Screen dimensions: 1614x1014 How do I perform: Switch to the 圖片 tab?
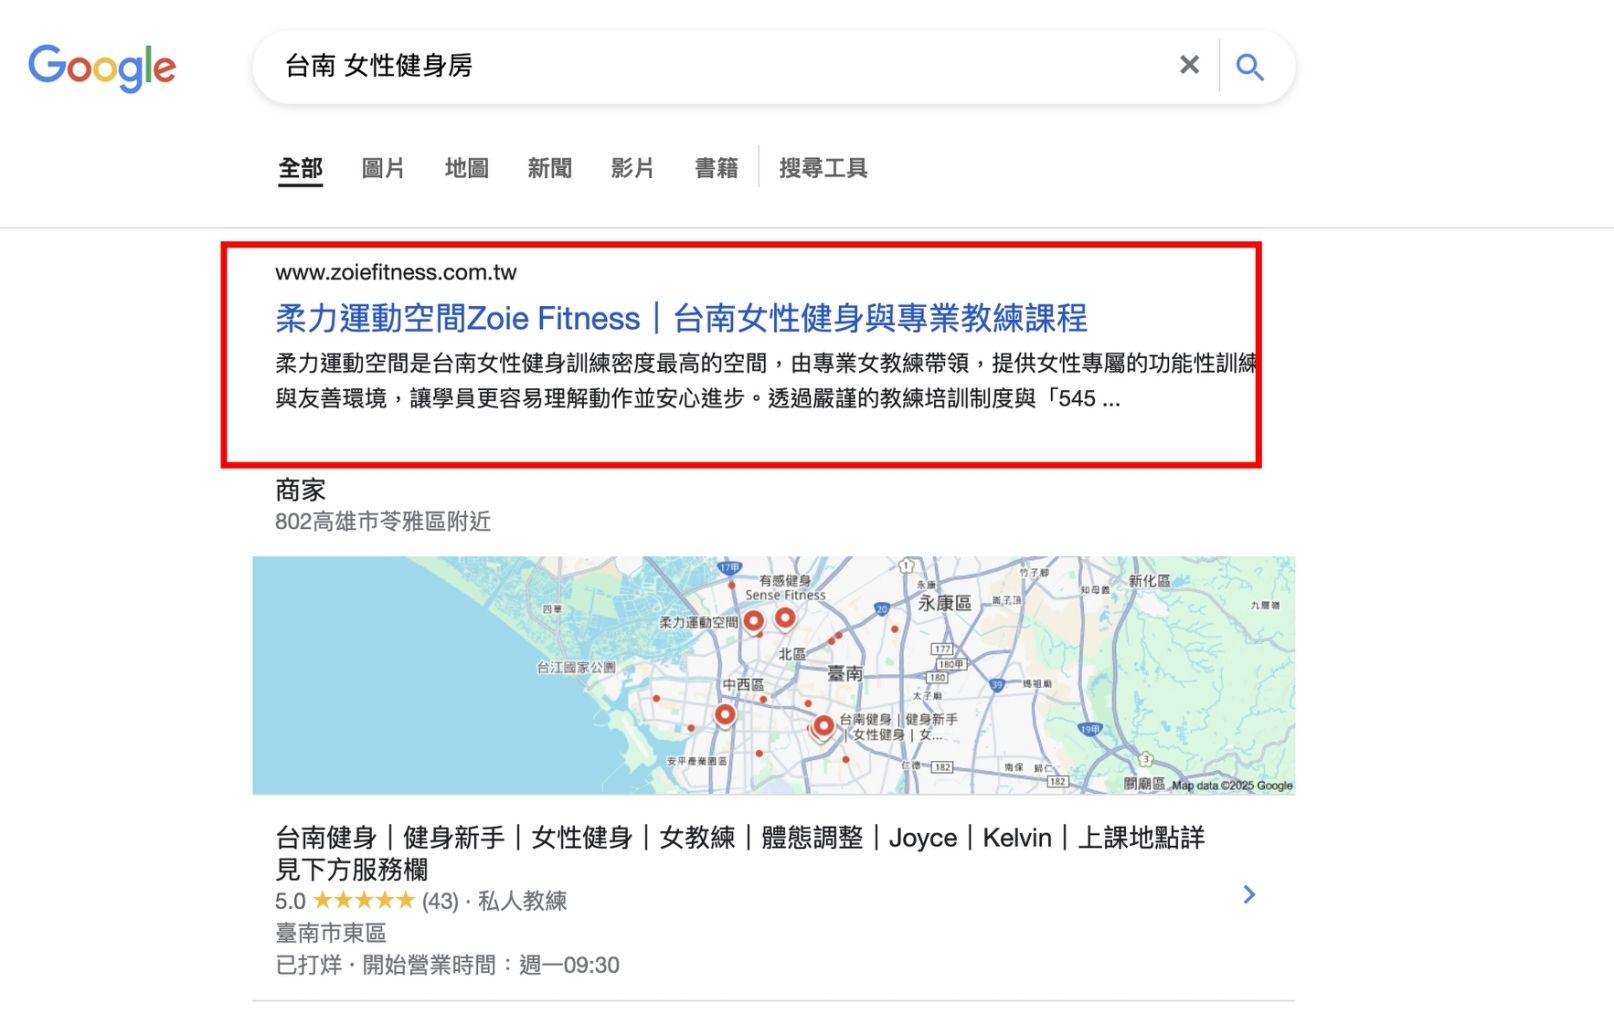pos(383,168)
